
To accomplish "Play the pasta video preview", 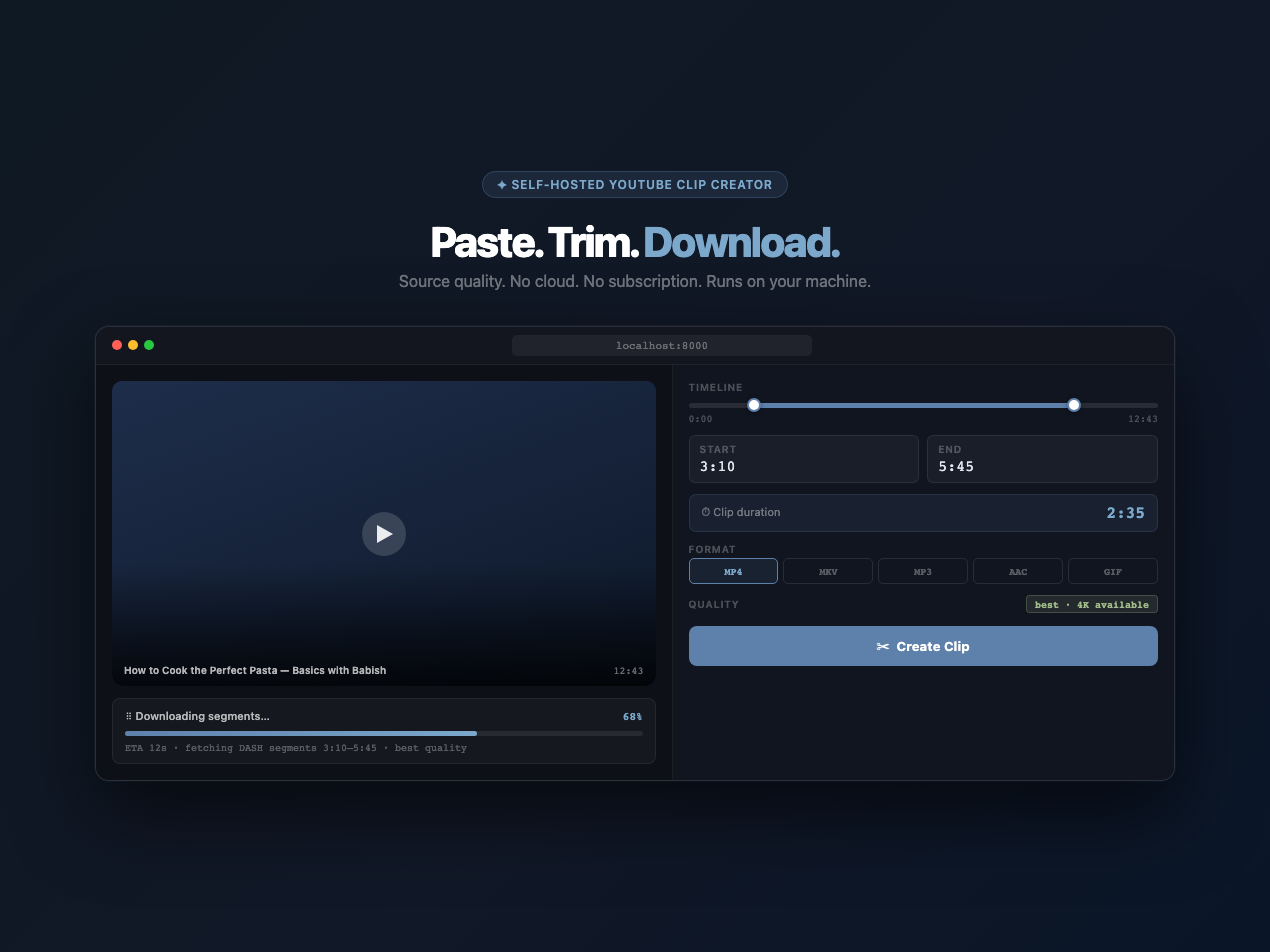I will (x=384, y=534).
